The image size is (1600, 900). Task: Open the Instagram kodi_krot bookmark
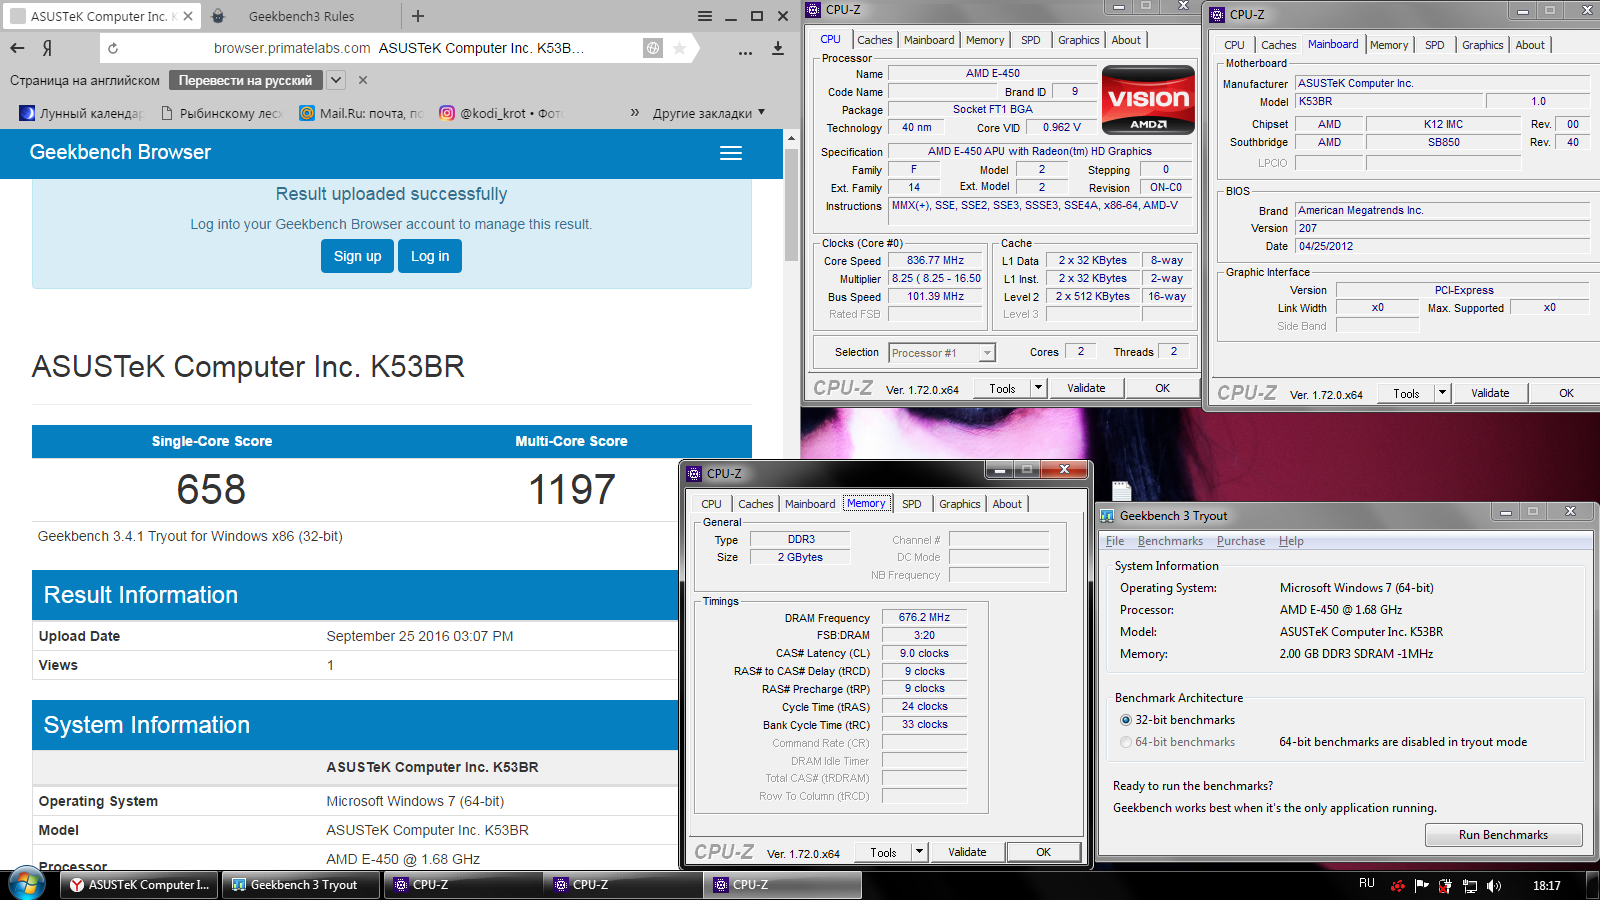(x=502, y=113)
